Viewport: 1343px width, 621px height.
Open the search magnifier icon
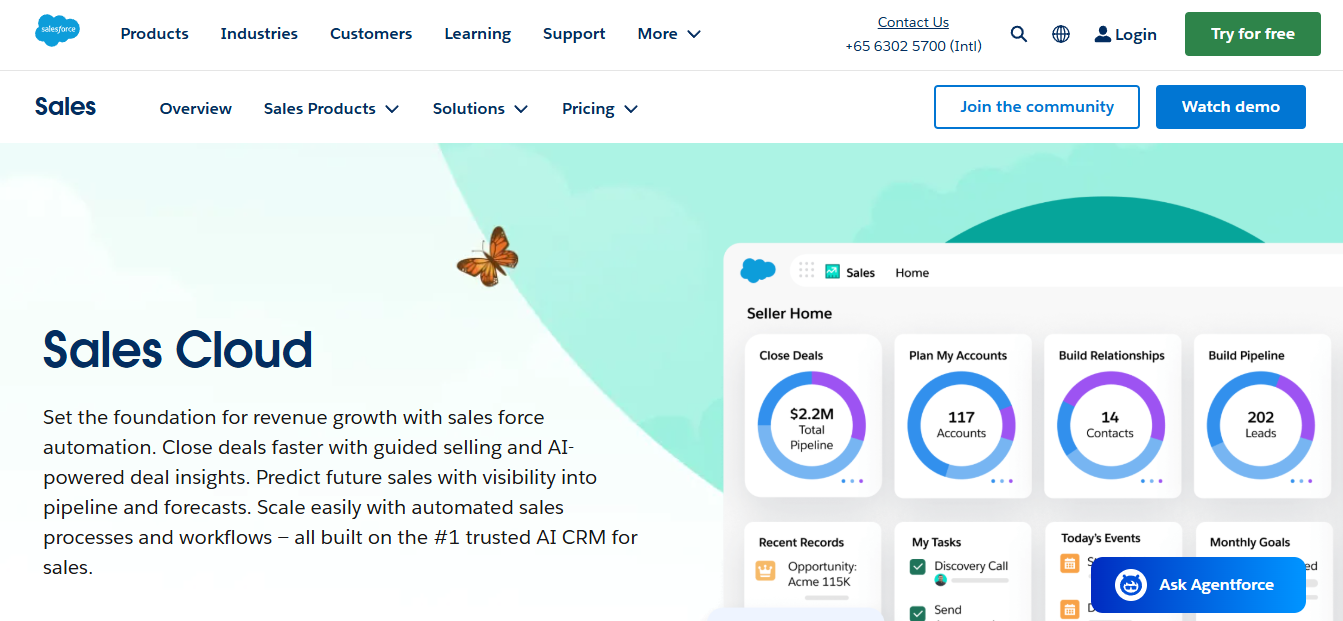pos(1019,34)
